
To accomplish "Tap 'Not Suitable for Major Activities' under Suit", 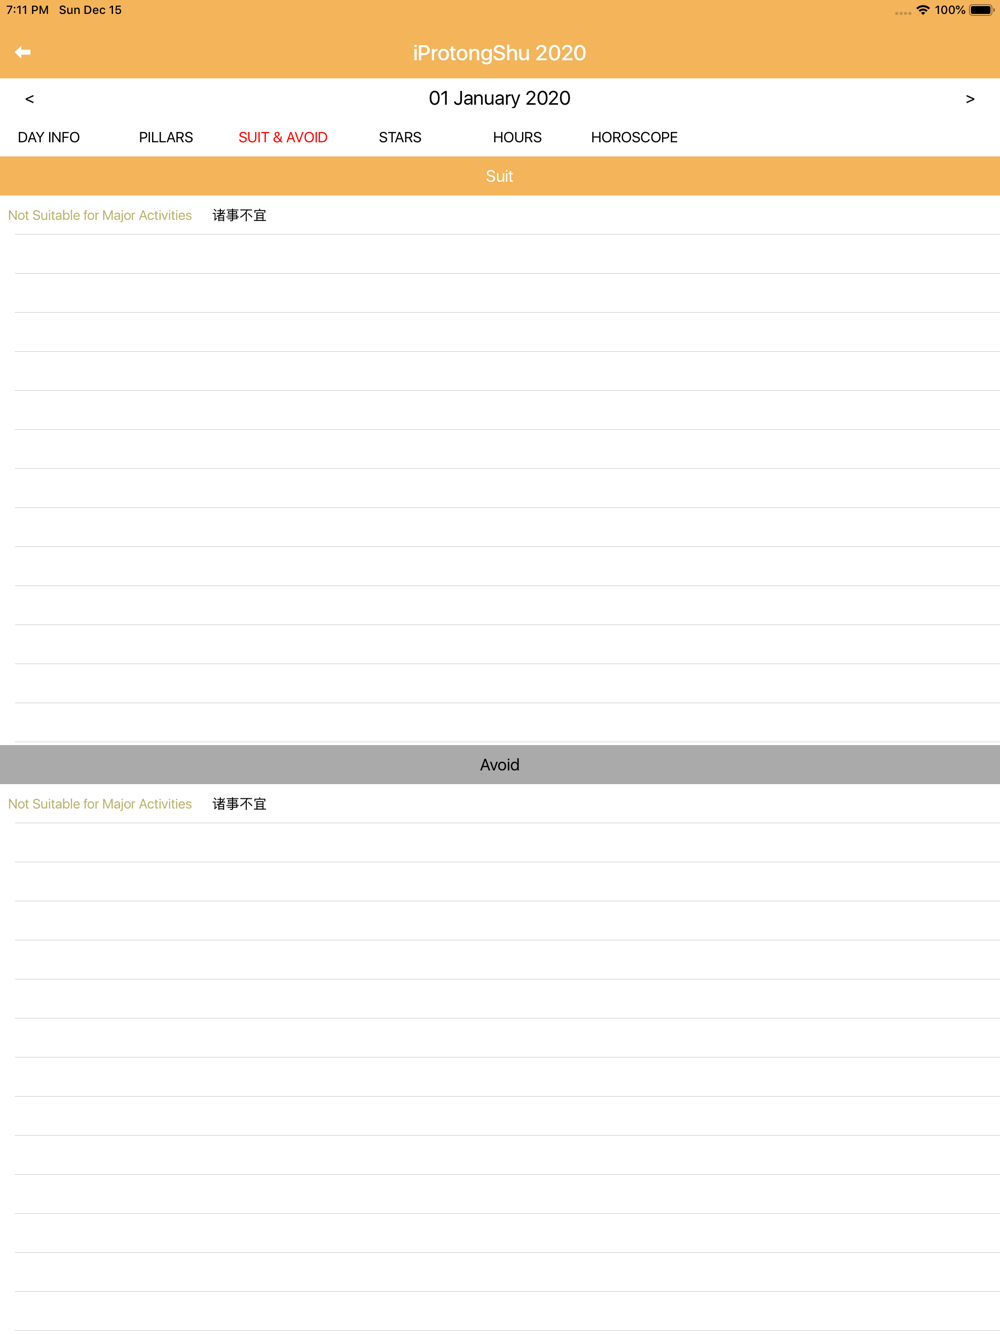I will (x=100, y=215).
